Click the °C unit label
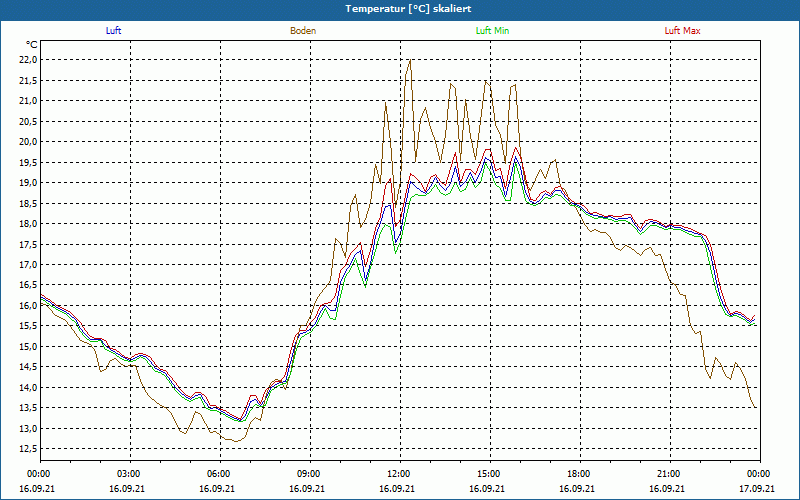 tap(32, 45)
